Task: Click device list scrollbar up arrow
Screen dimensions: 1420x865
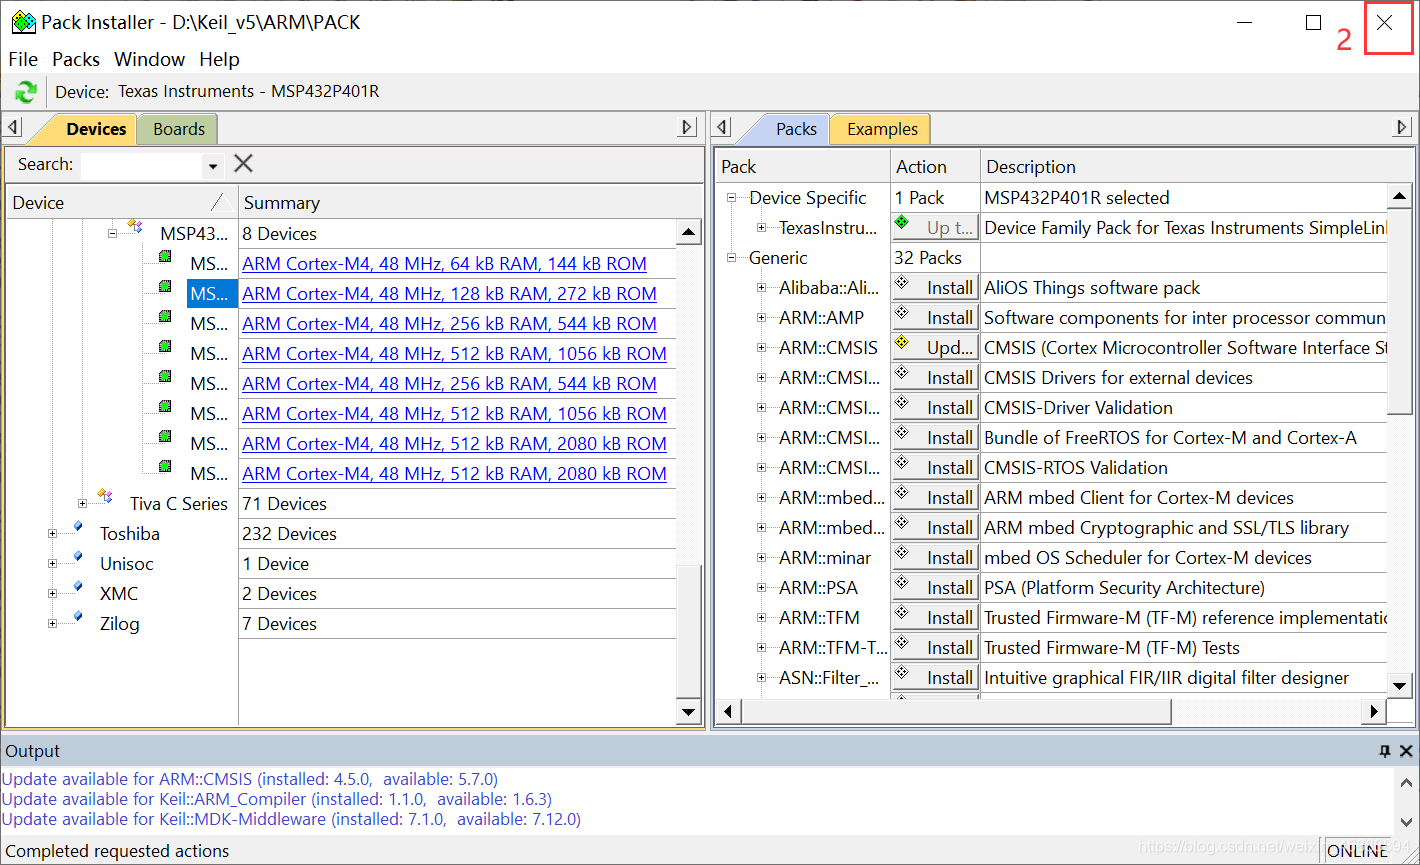Action: click(x=689, y=233)
